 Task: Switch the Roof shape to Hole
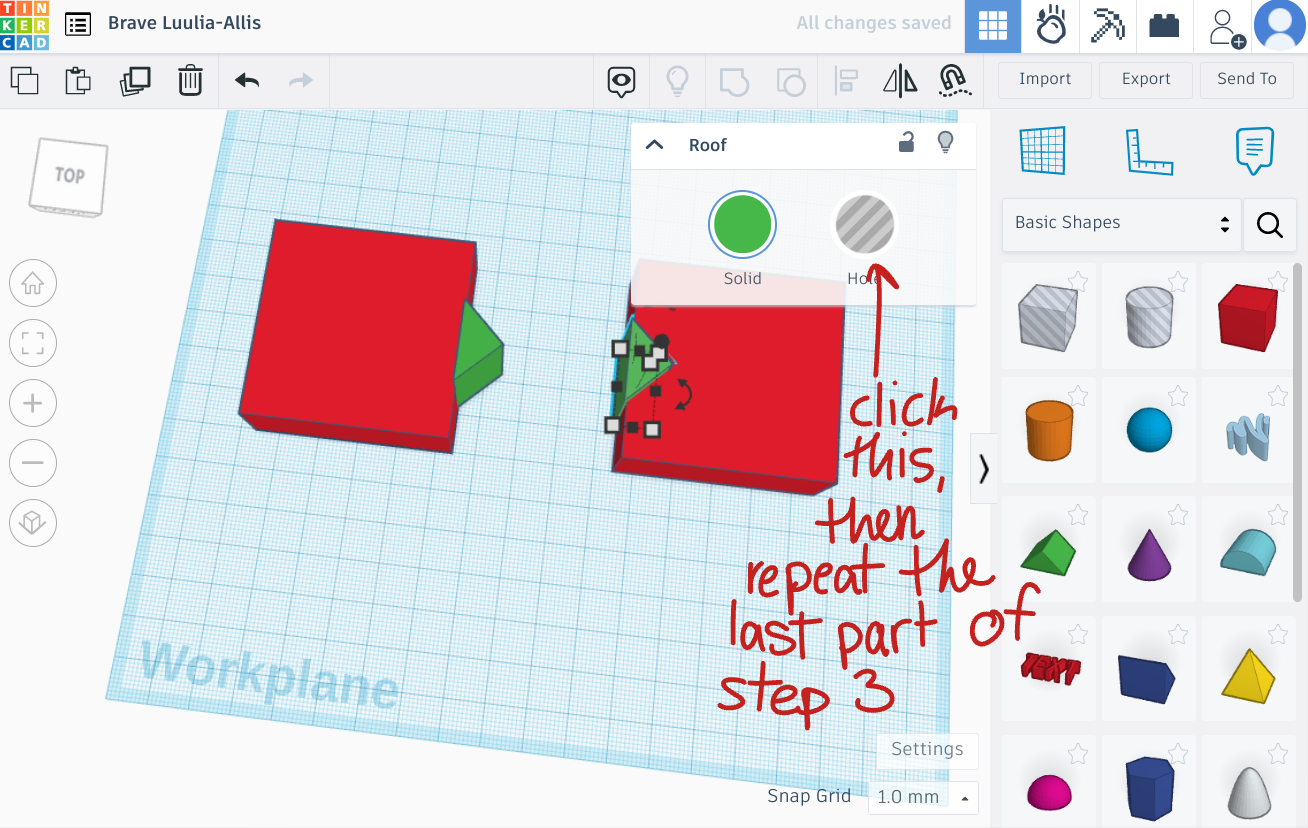click(x=864, y=224)
